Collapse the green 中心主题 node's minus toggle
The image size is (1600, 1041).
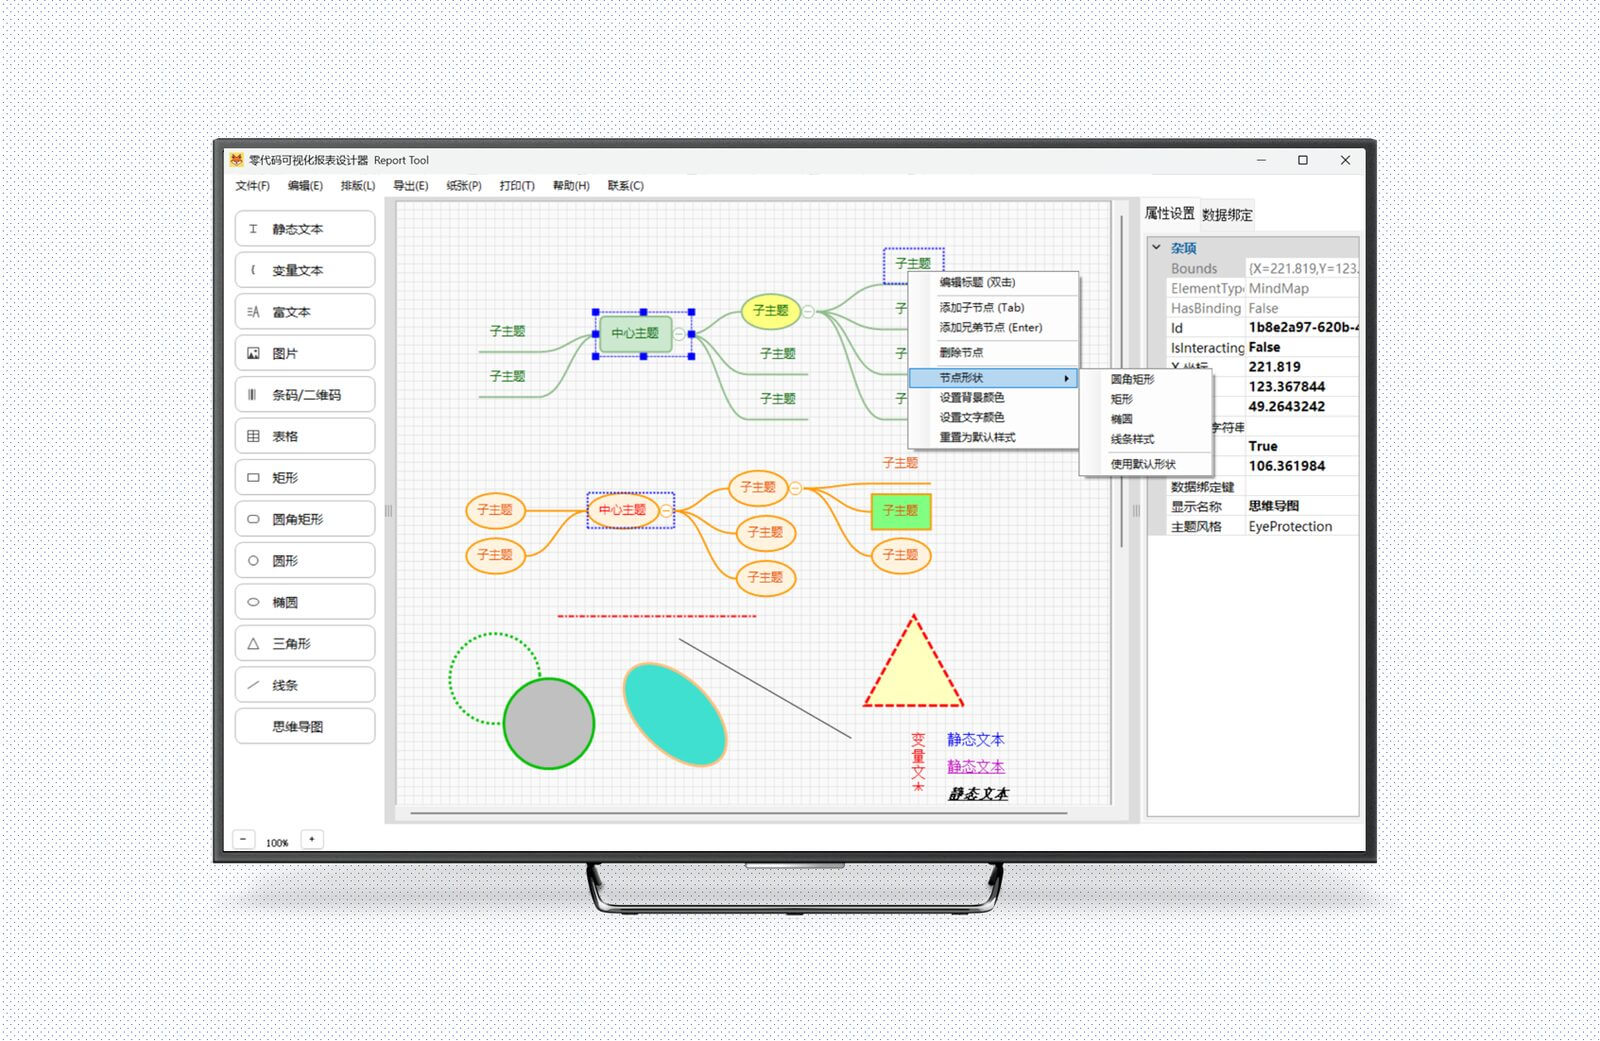tap(679, 334)
